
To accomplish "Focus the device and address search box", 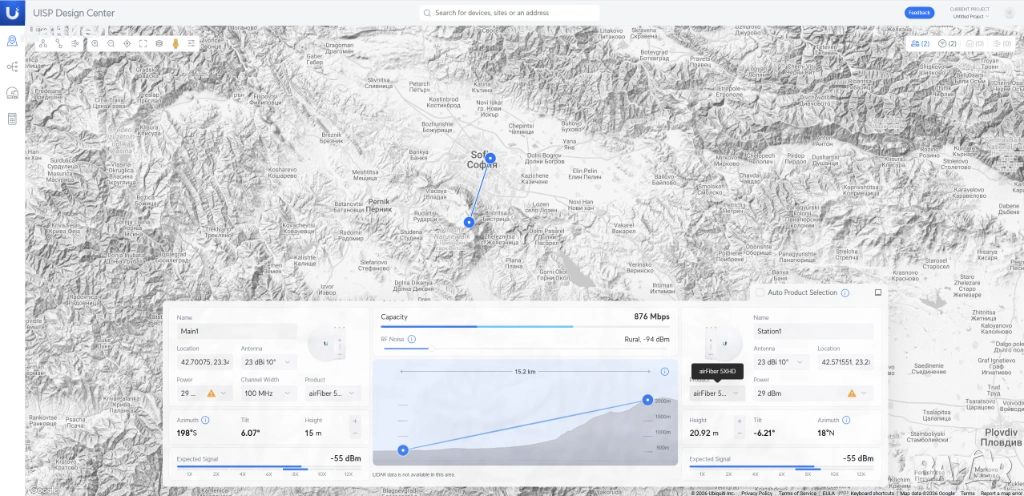I will pyautogui.click(x=509, y=12).
